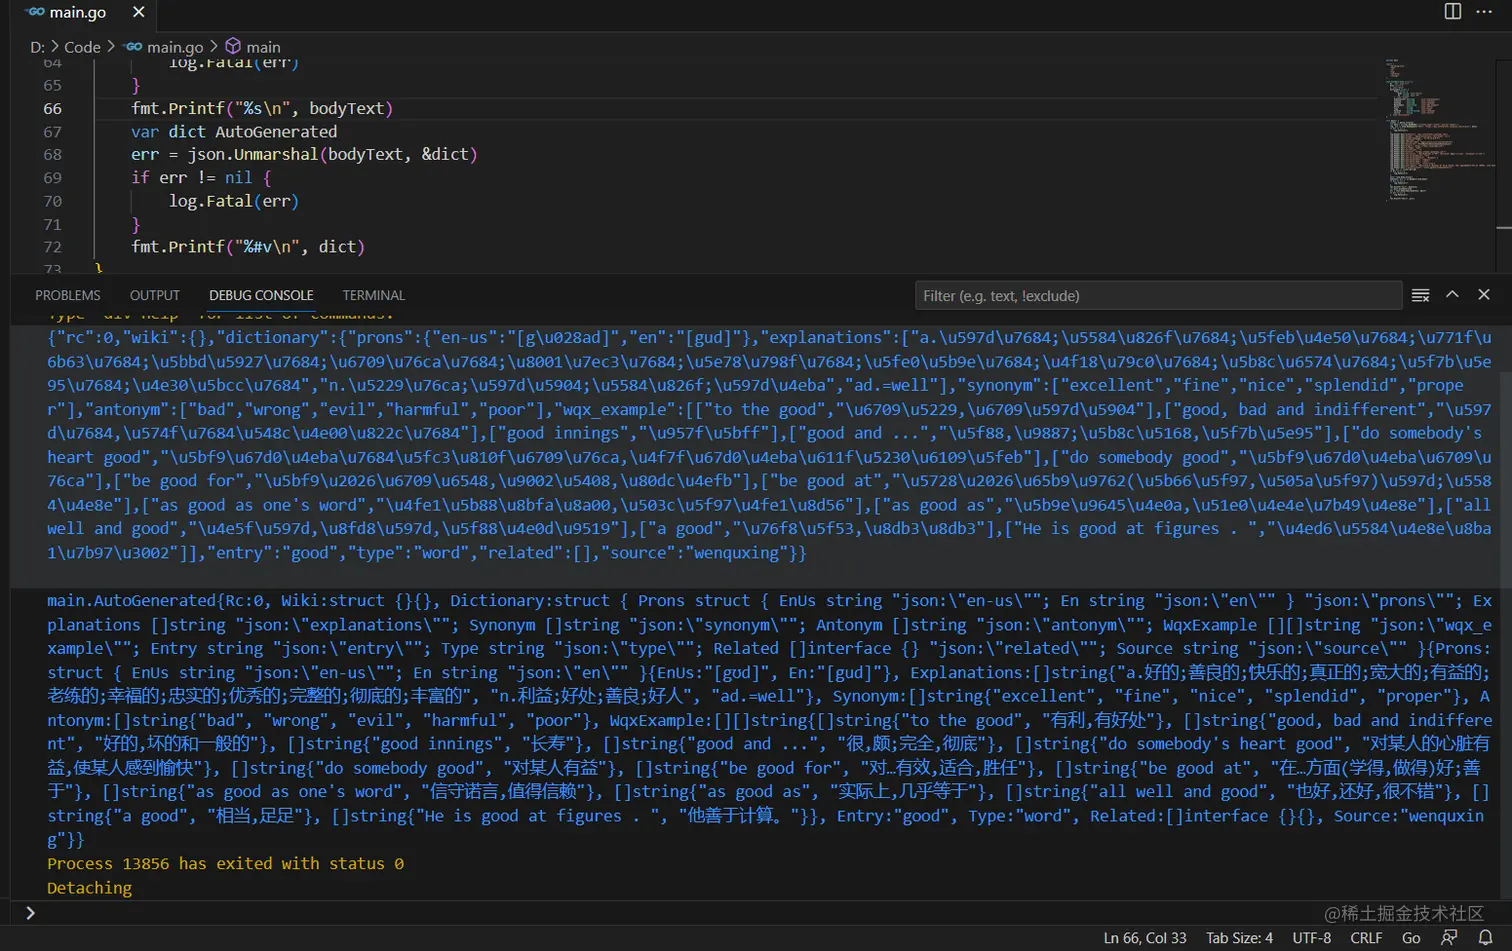Open the TERMINAL panel tab
Screen dimensions: 1512x951
[374, 295]
